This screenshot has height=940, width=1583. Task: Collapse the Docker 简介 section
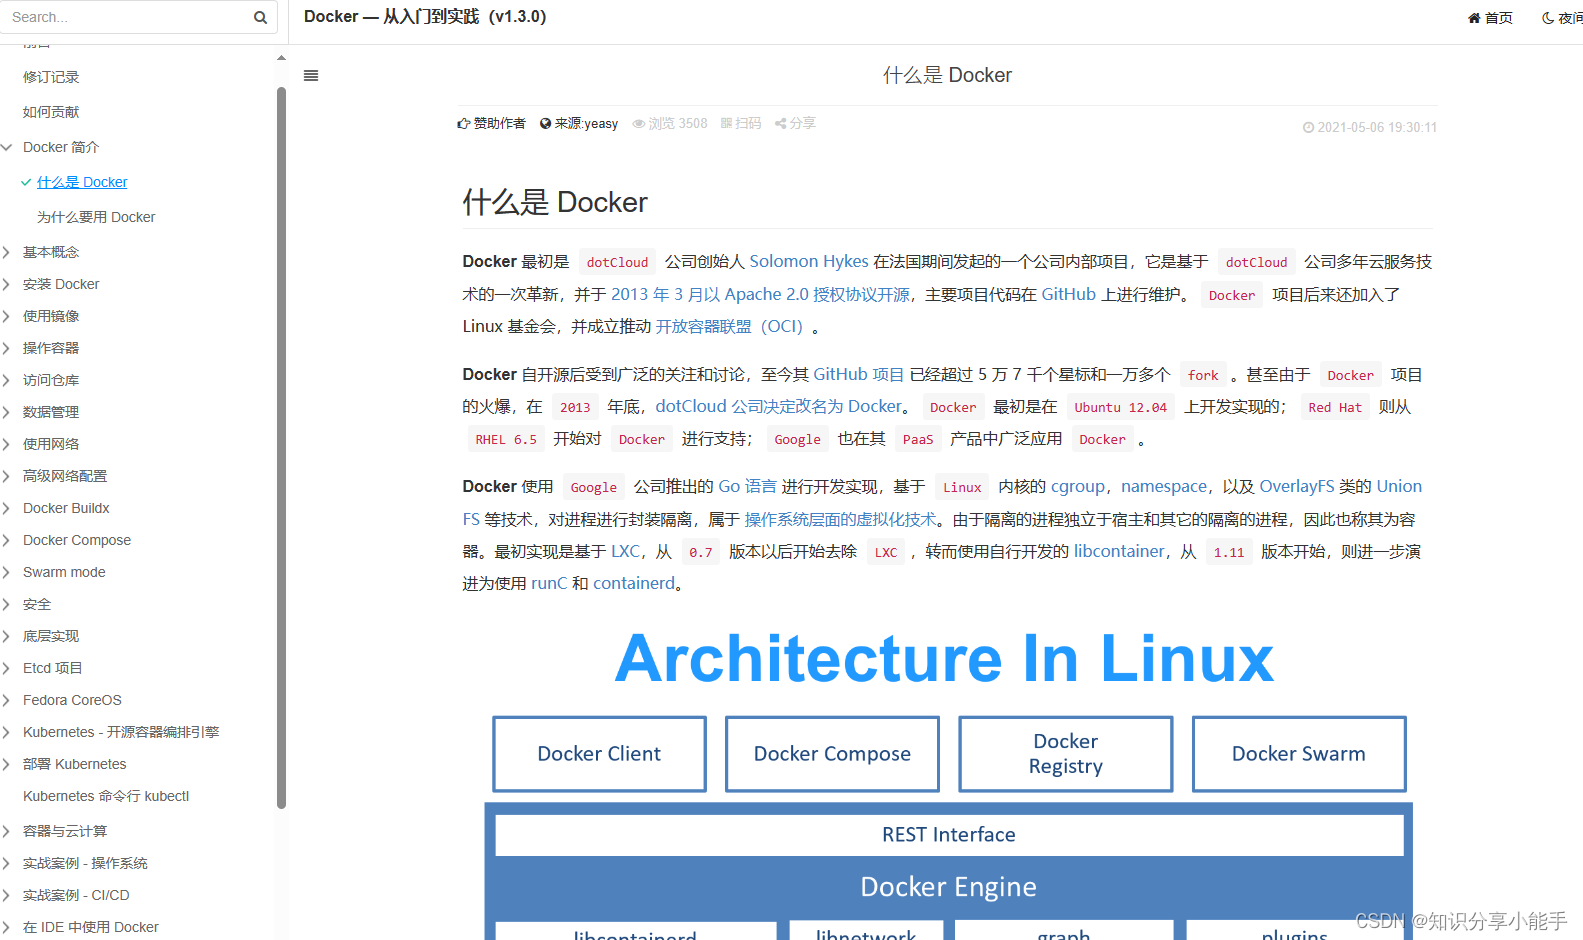click(x=7, y=147)
